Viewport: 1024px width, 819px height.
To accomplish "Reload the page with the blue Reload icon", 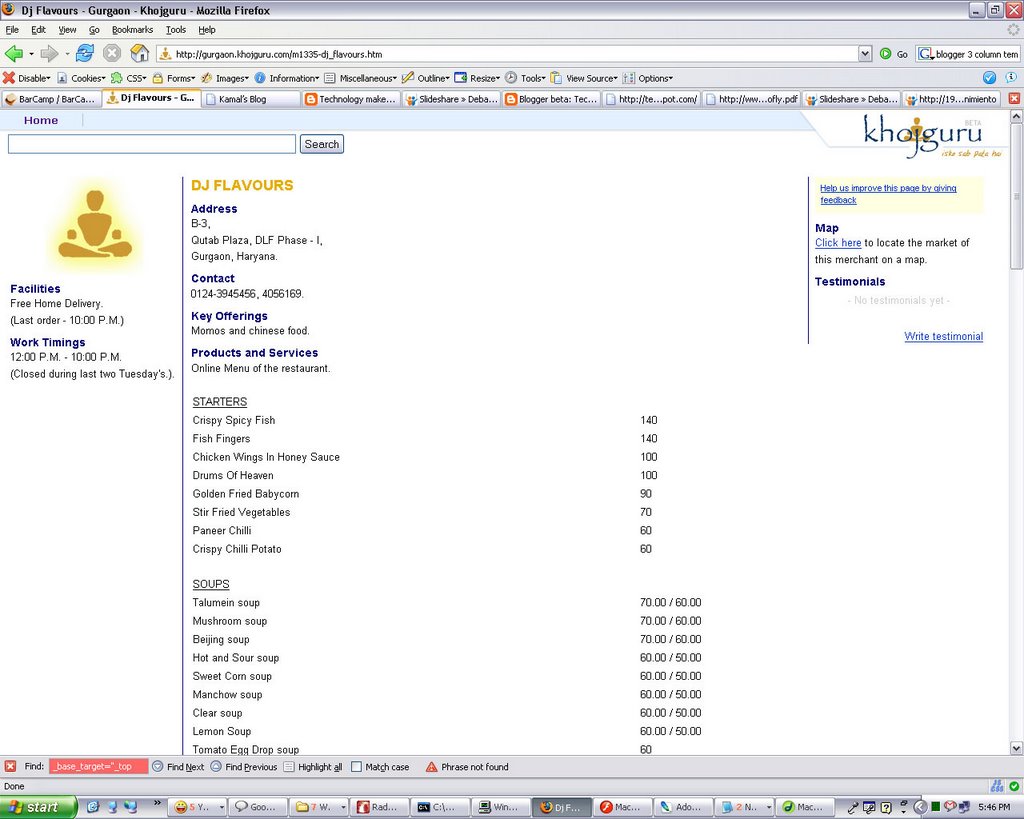I will [x=85, y=53].
